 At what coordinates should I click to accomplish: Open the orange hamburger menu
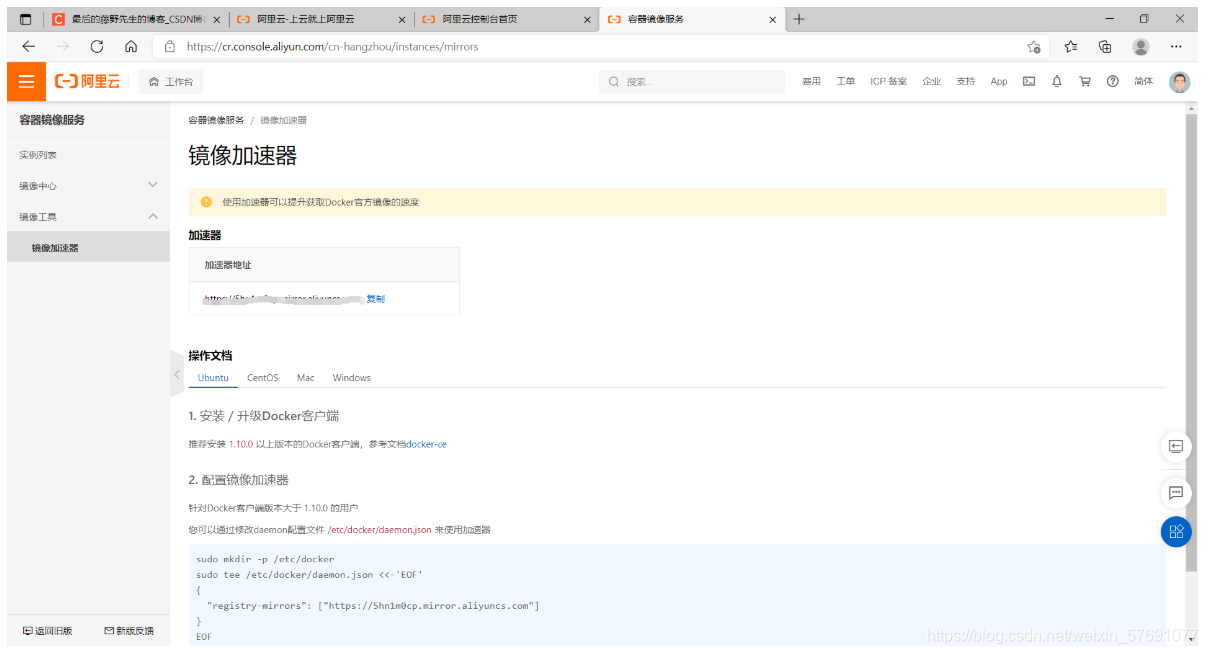(26, 81)
